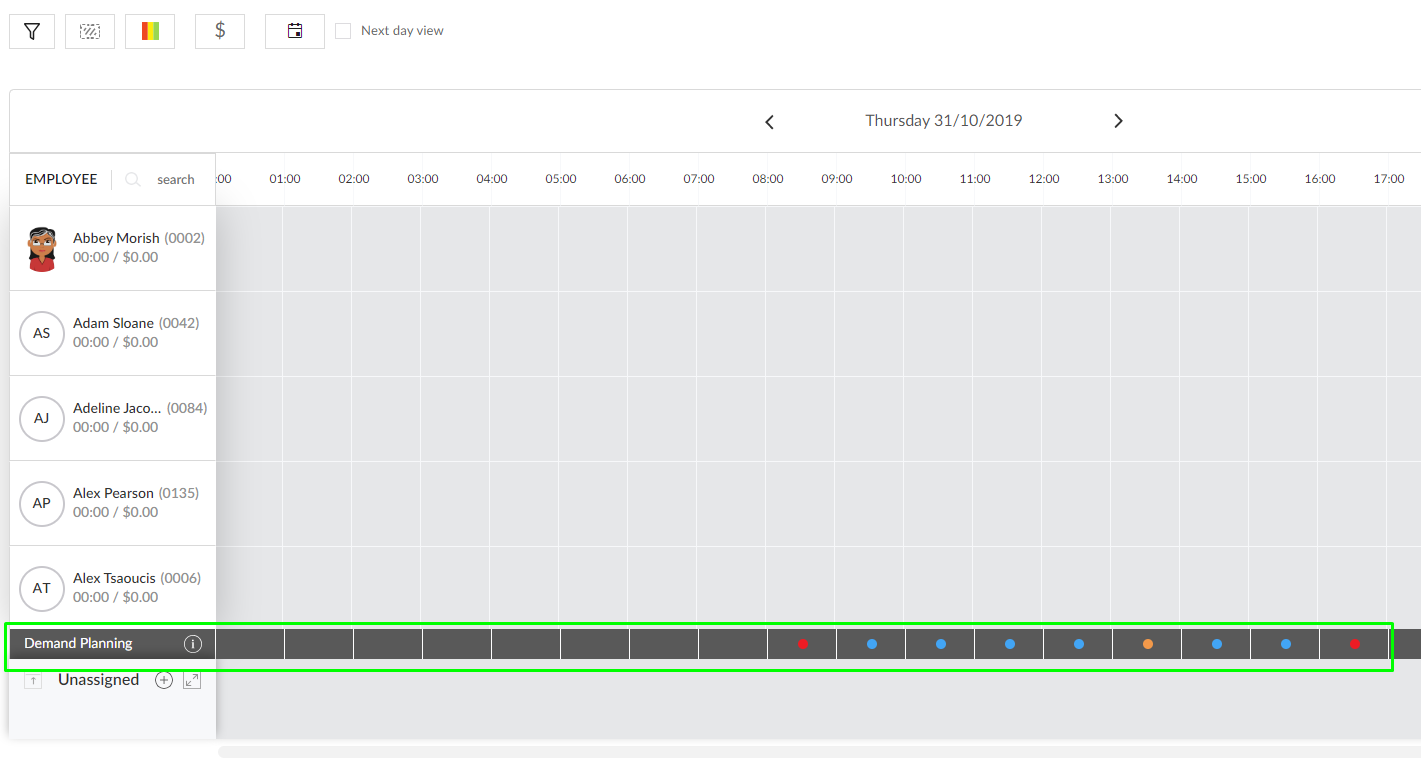This screenshot has height=763, width=1421.
Task: Click the AS initials avatar
Action: 42,333
